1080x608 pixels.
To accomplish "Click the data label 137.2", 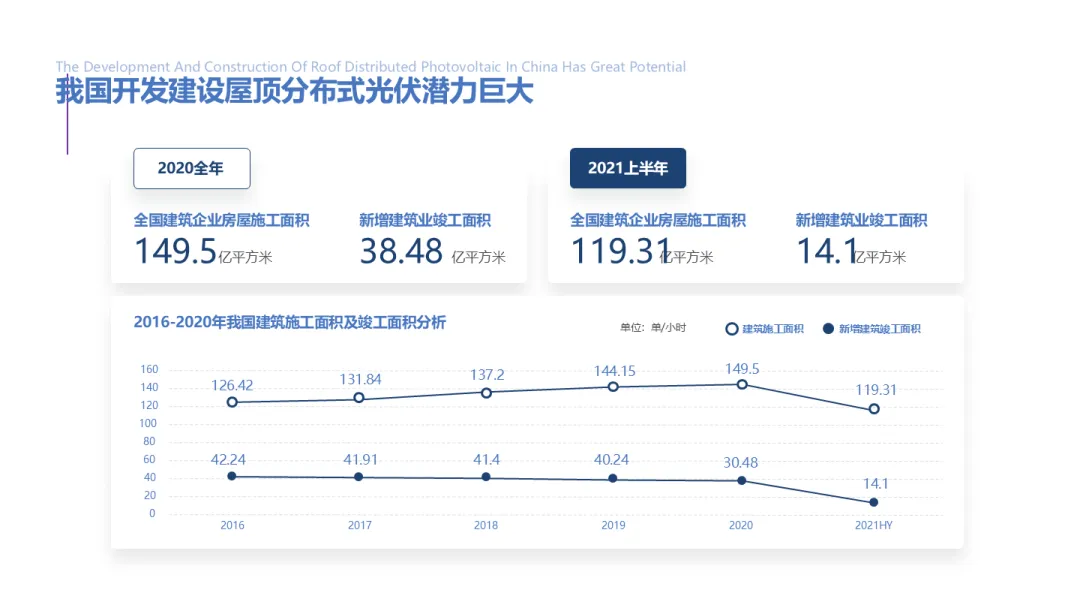I will pos(487,375).
